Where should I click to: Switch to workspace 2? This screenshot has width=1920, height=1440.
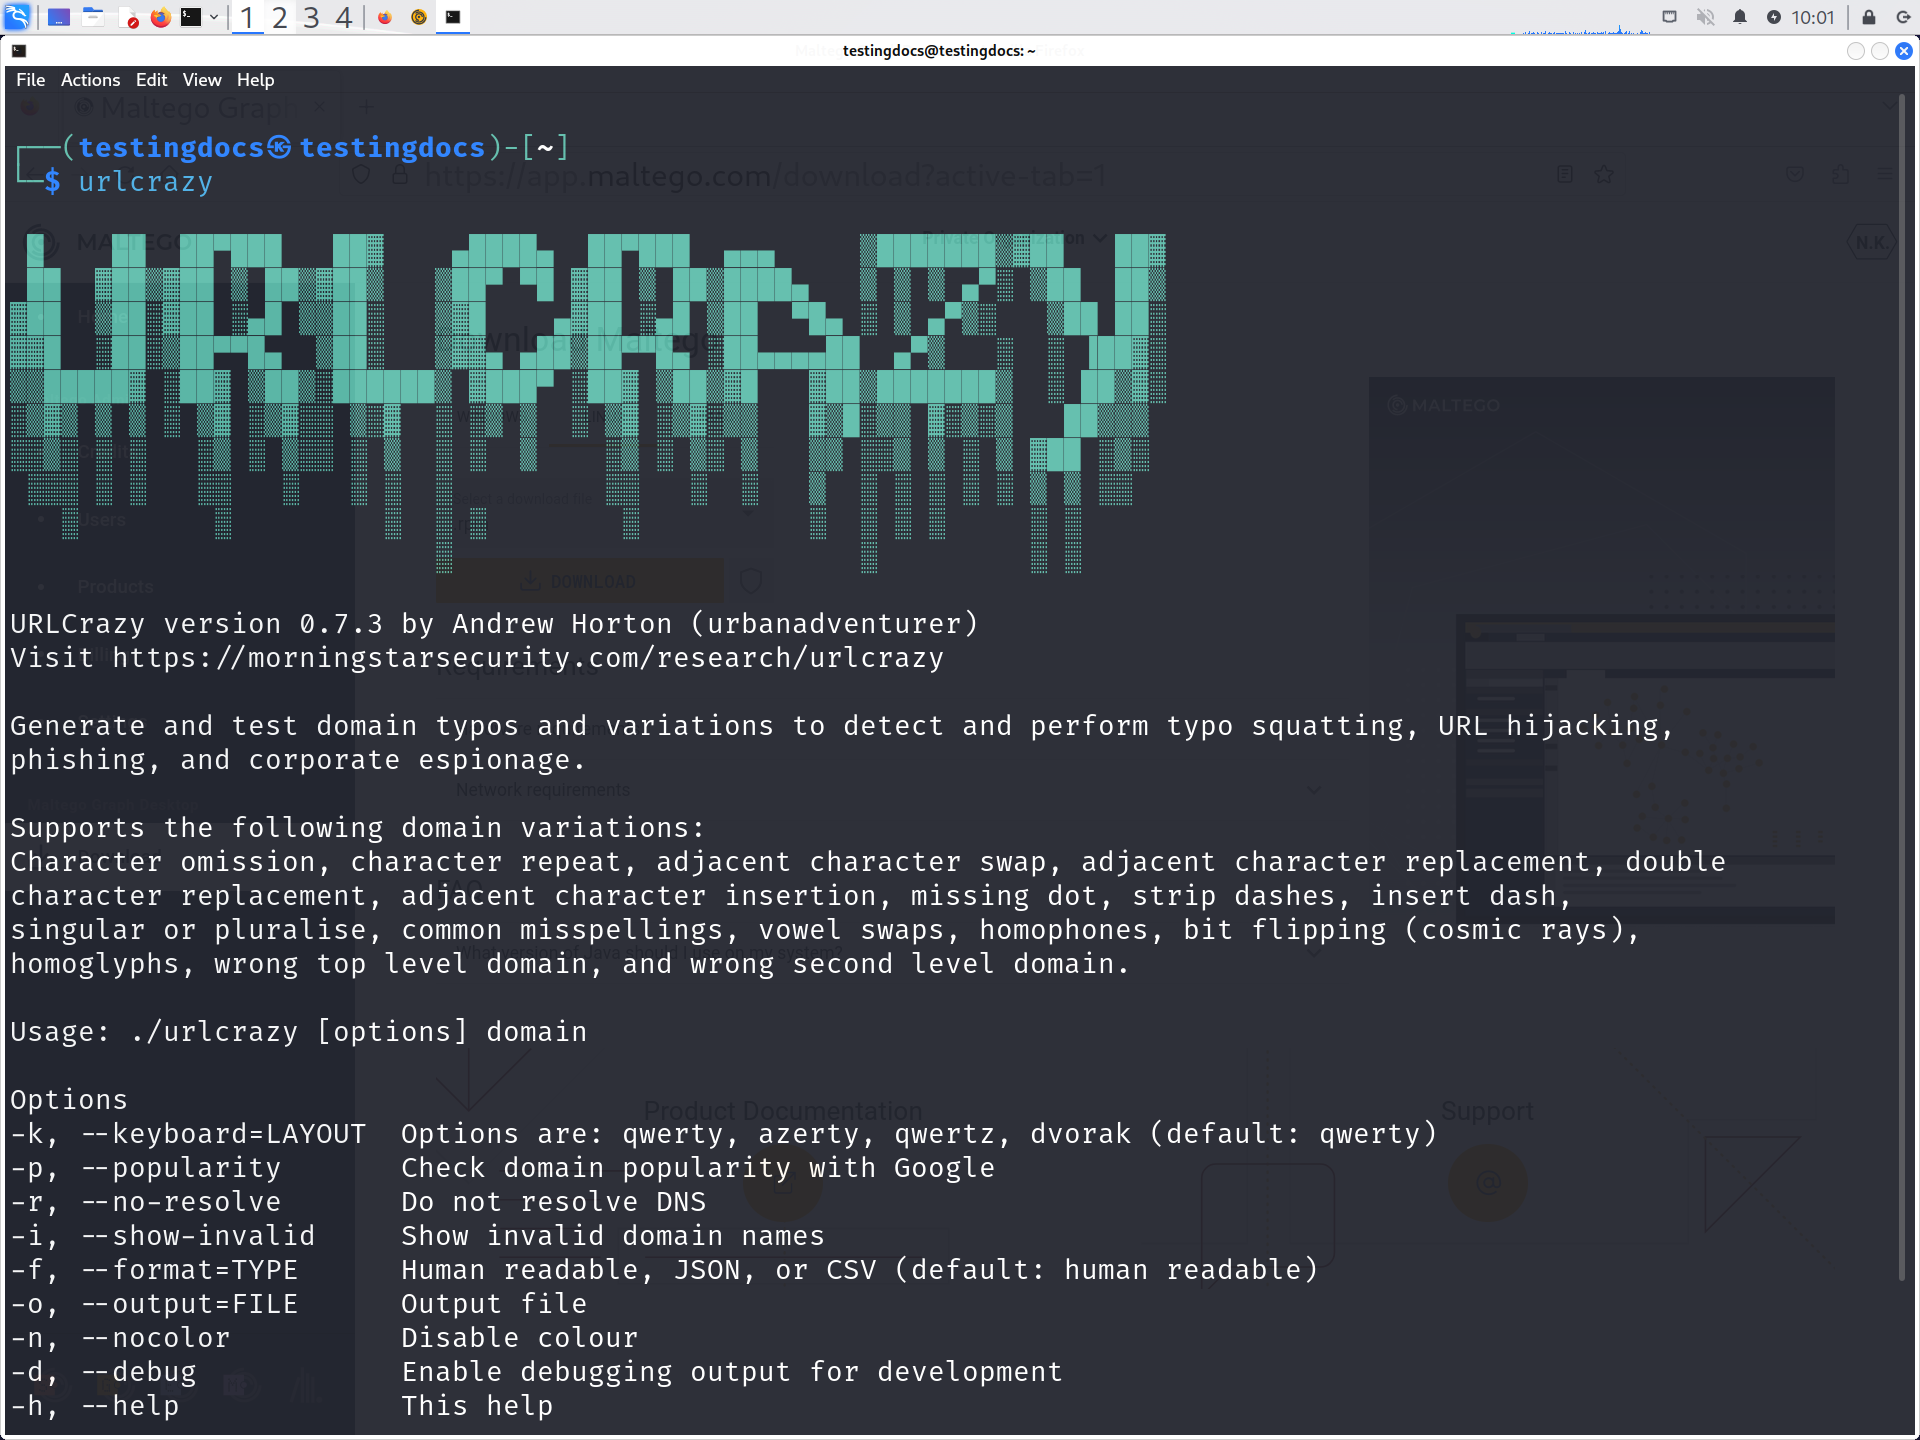tap(279, 17)
